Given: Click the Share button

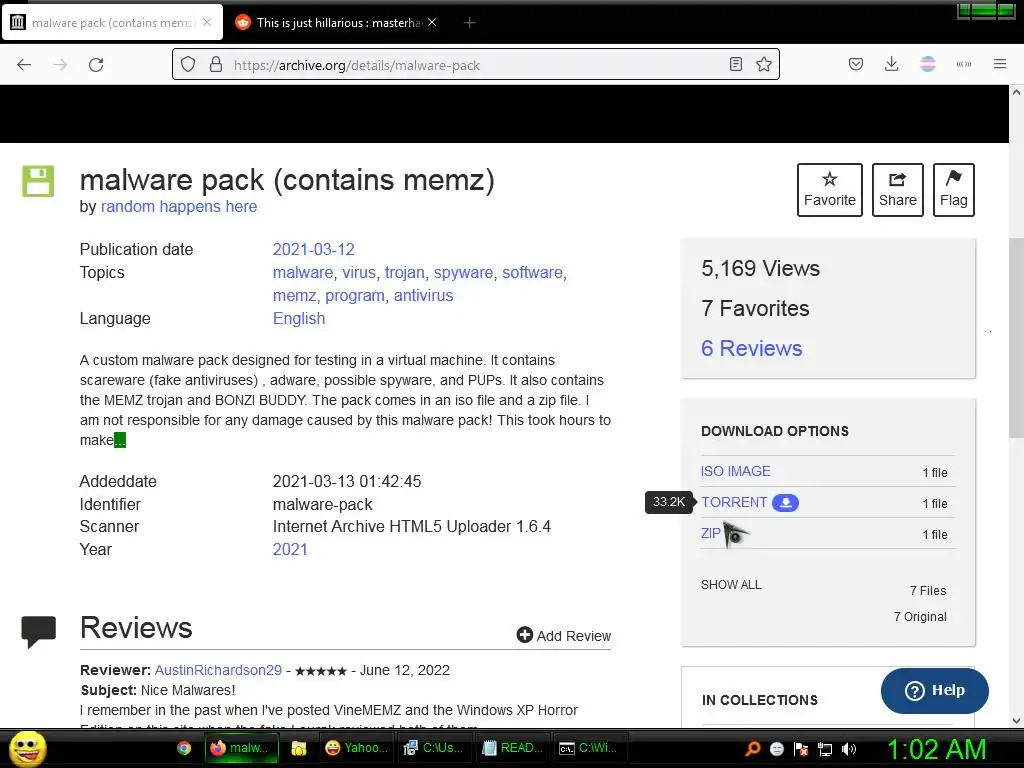Looking at the screenshot, I should point(897,189).
